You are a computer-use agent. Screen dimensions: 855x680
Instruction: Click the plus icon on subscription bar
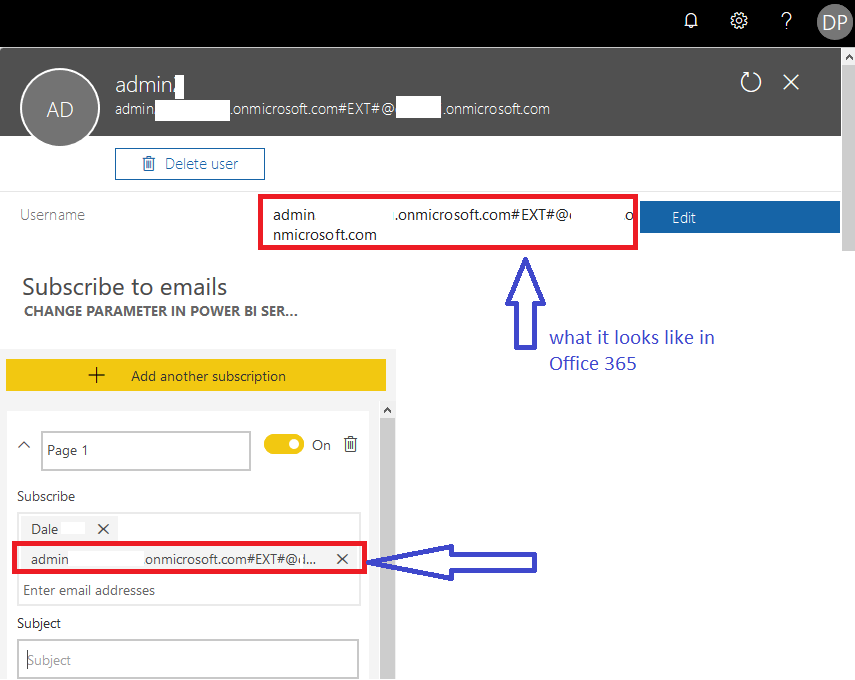tap(97, 375)
